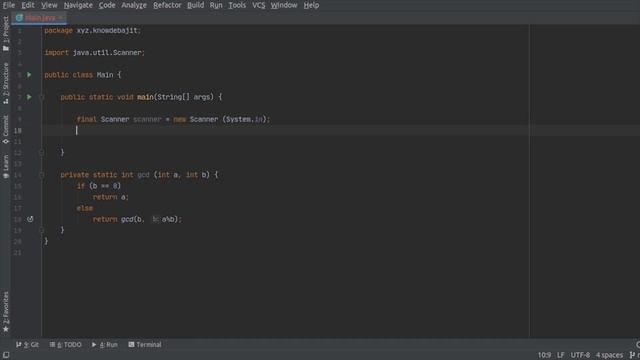The width and height of the screenshot is (640, 360).
Task: Click line number 10 in the gutter
Action: click(x=18, y=131)
